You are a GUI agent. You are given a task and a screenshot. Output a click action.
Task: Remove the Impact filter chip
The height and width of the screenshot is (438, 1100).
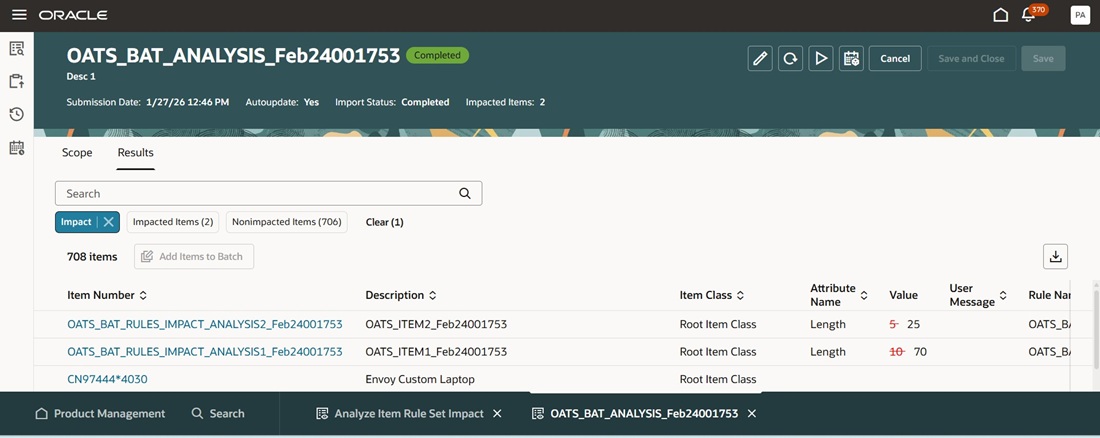point(108,222)
